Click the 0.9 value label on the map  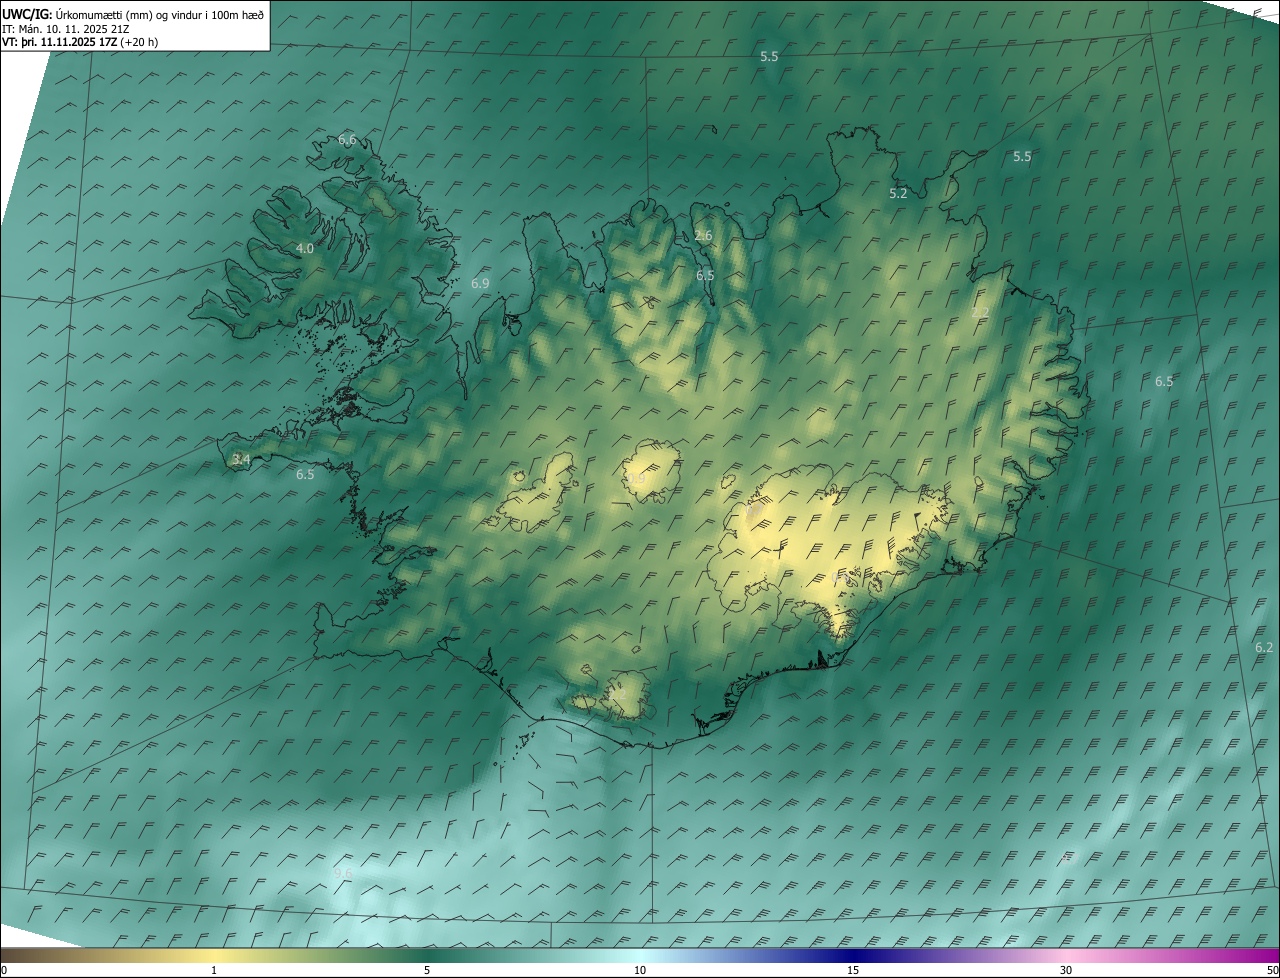click(x=636, y=480)
